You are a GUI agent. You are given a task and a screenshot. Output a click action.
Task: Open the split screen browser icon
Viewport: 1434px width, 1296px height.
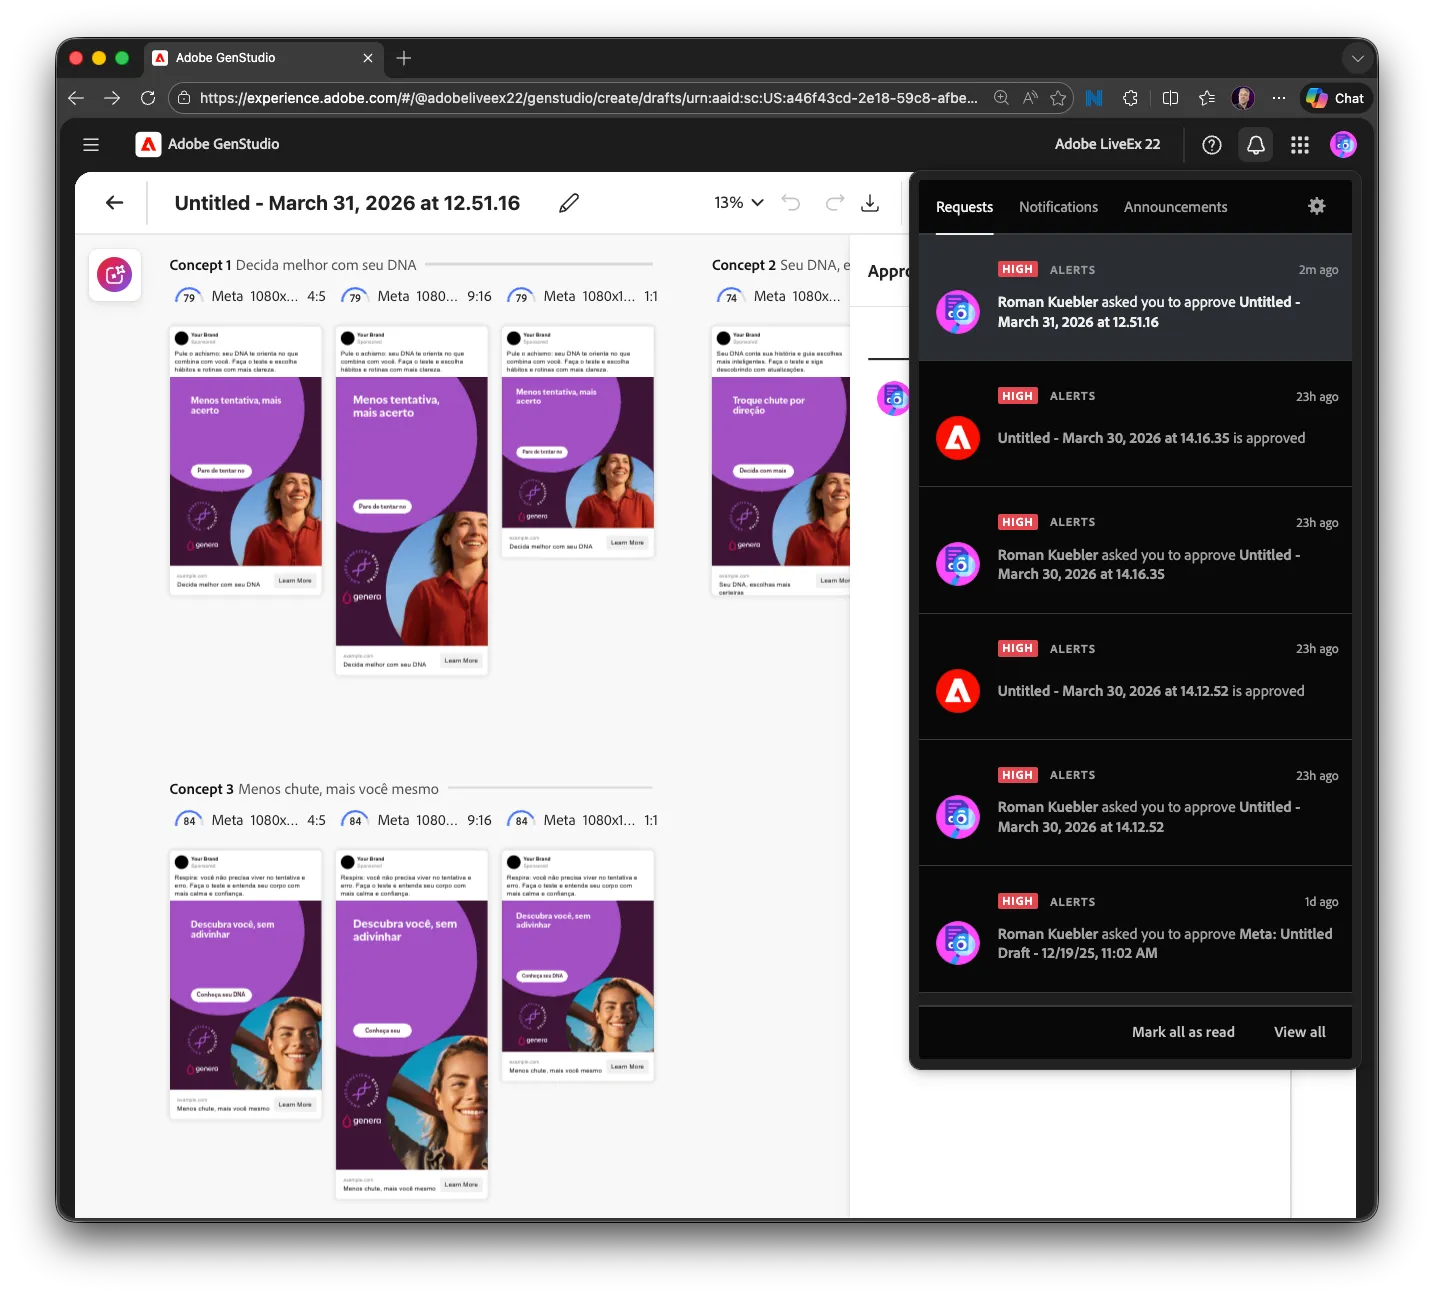tap(1170, 98)
